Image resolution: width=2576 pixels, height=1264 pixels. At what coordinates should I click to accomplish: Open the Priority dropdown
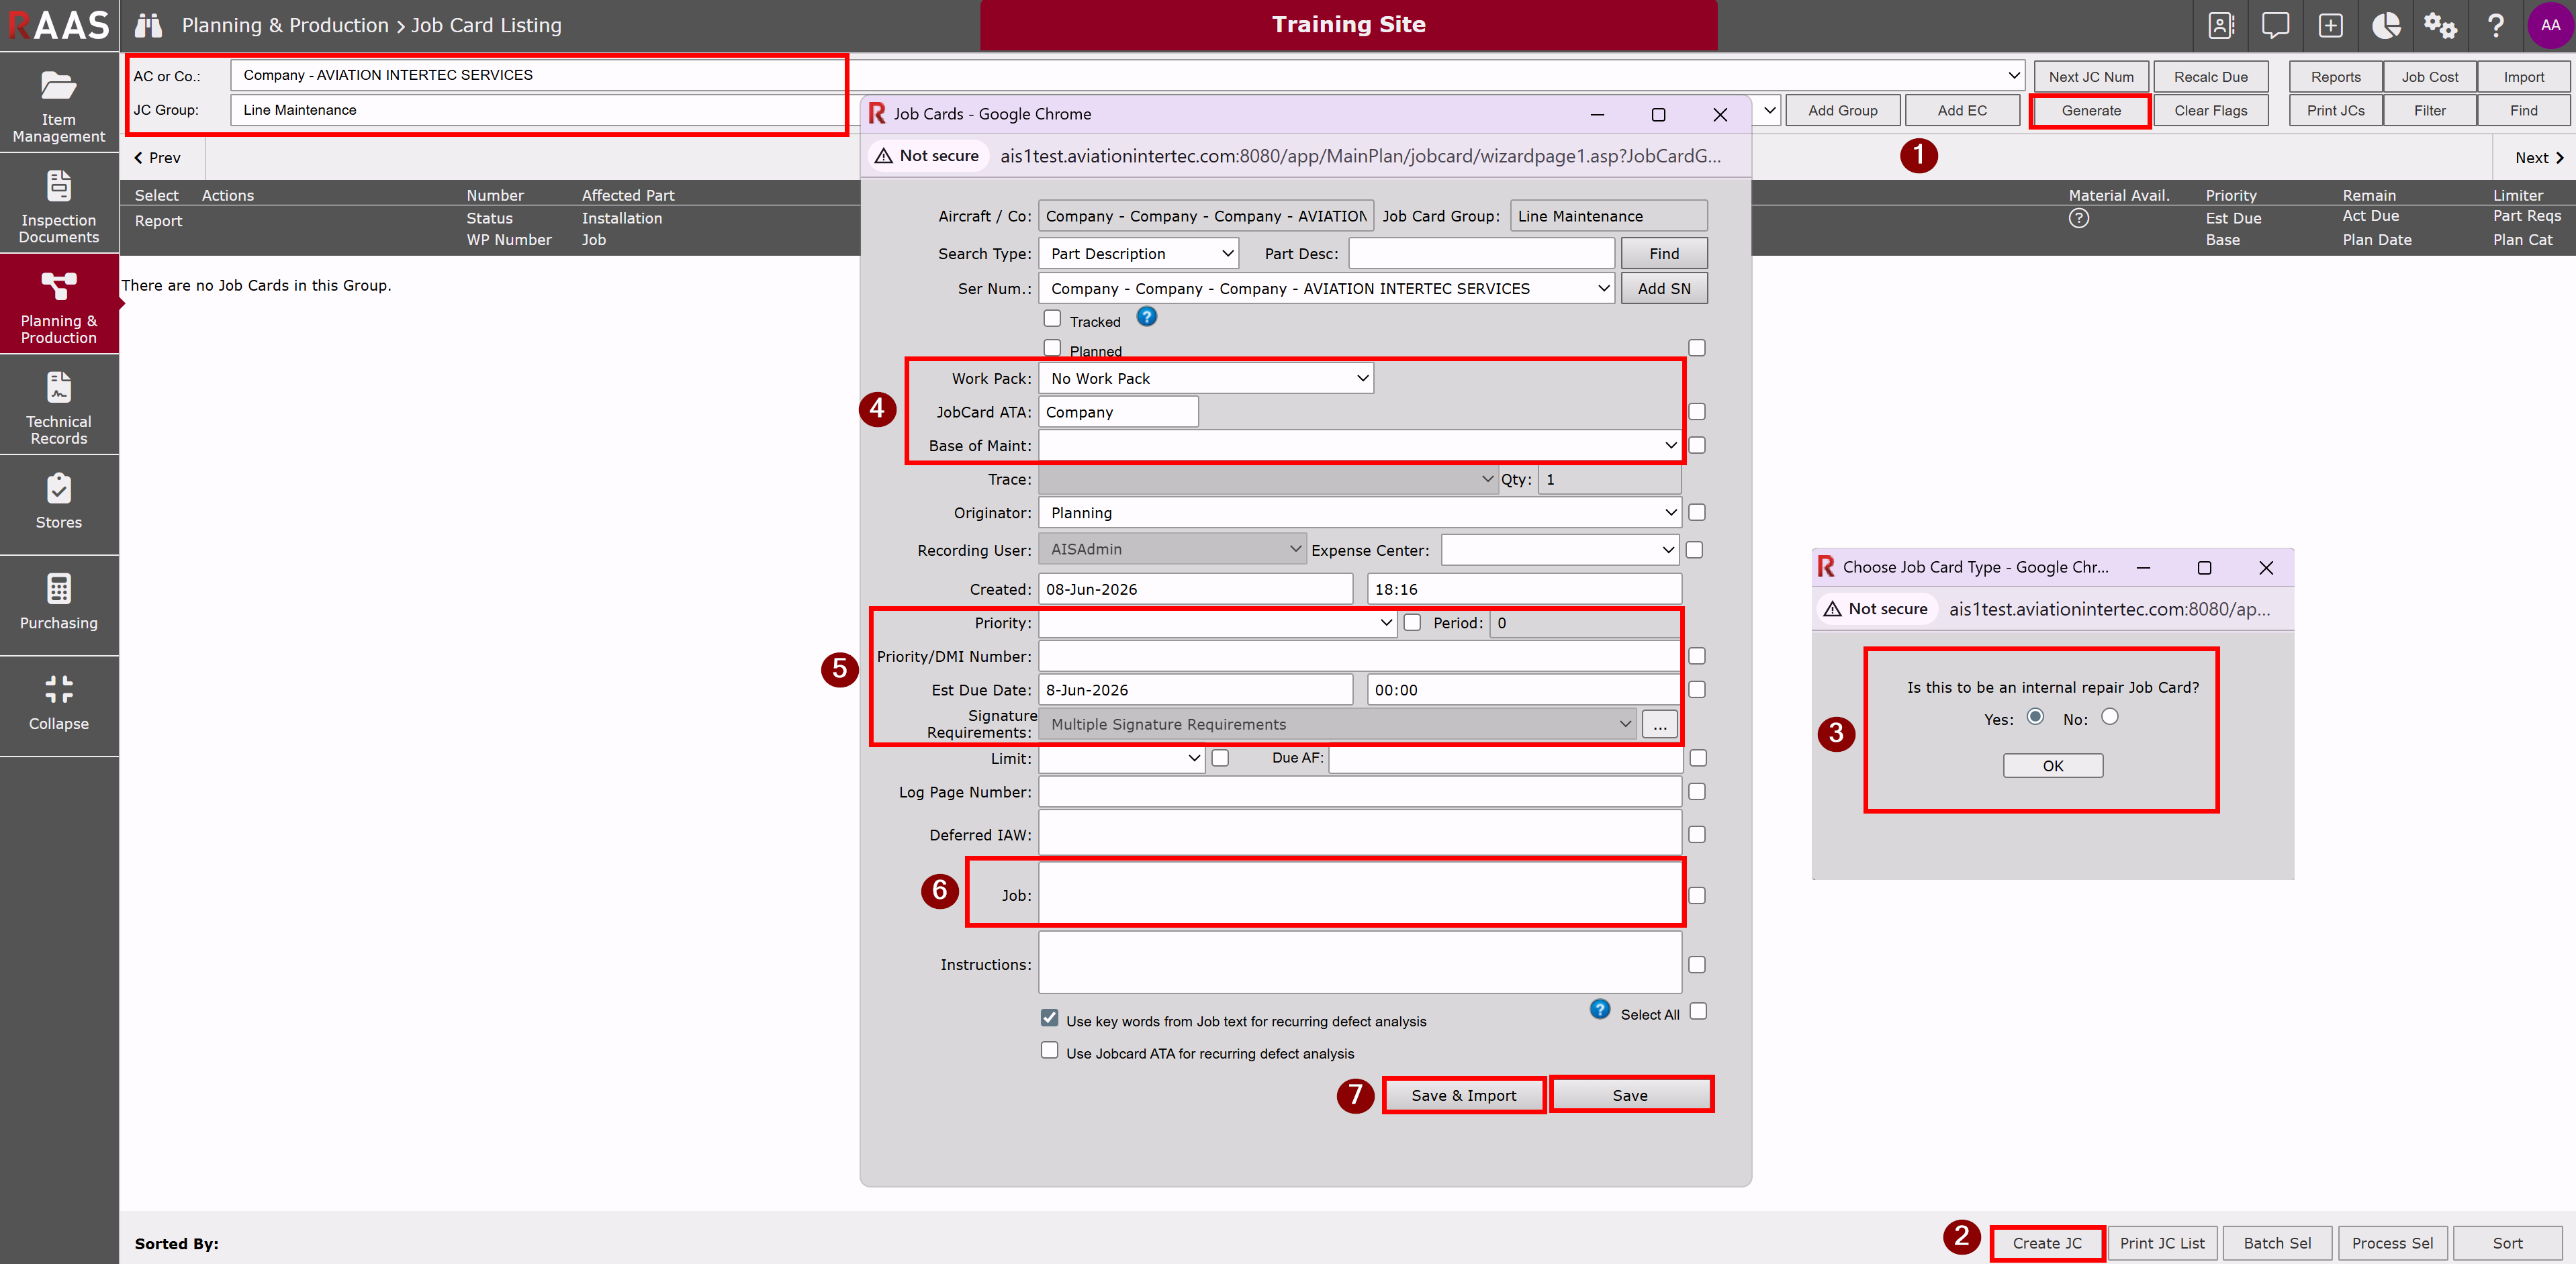tap(1218, 623)
